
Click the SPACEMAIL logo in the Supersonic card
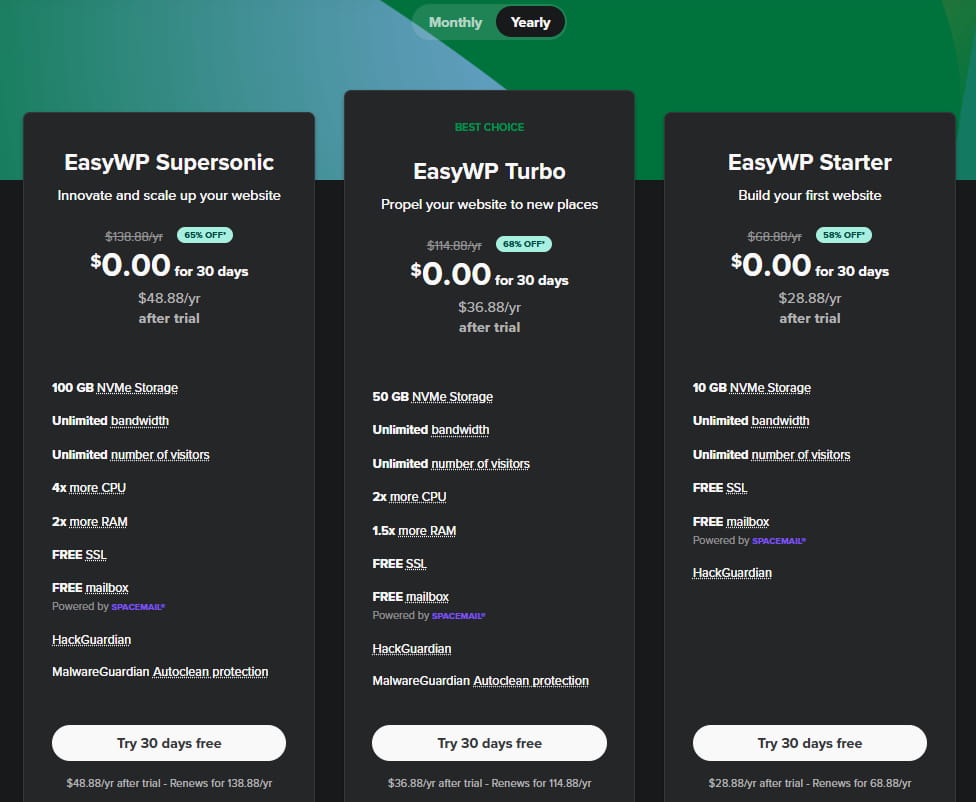138,607
